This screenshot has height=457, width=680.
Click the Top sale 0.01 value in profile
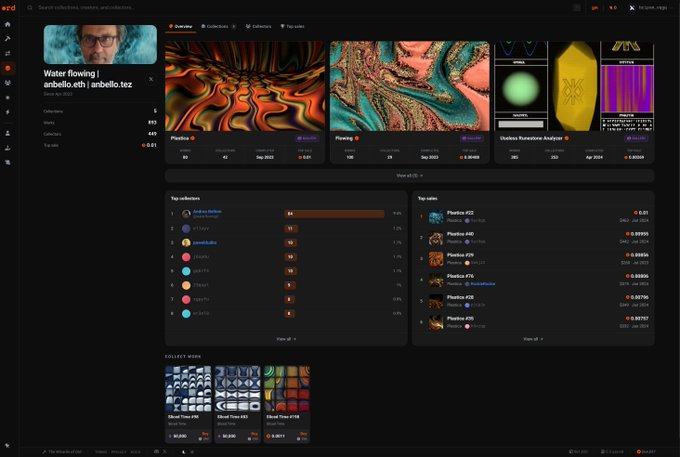tap(149, 145)
